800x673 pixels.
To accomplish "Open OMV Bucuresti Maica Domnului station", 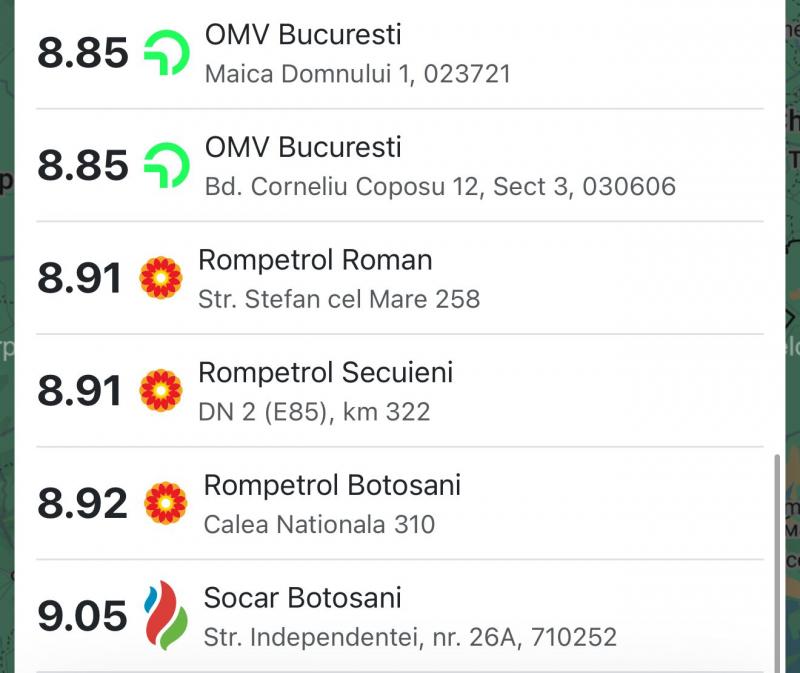I will point(303,35).
